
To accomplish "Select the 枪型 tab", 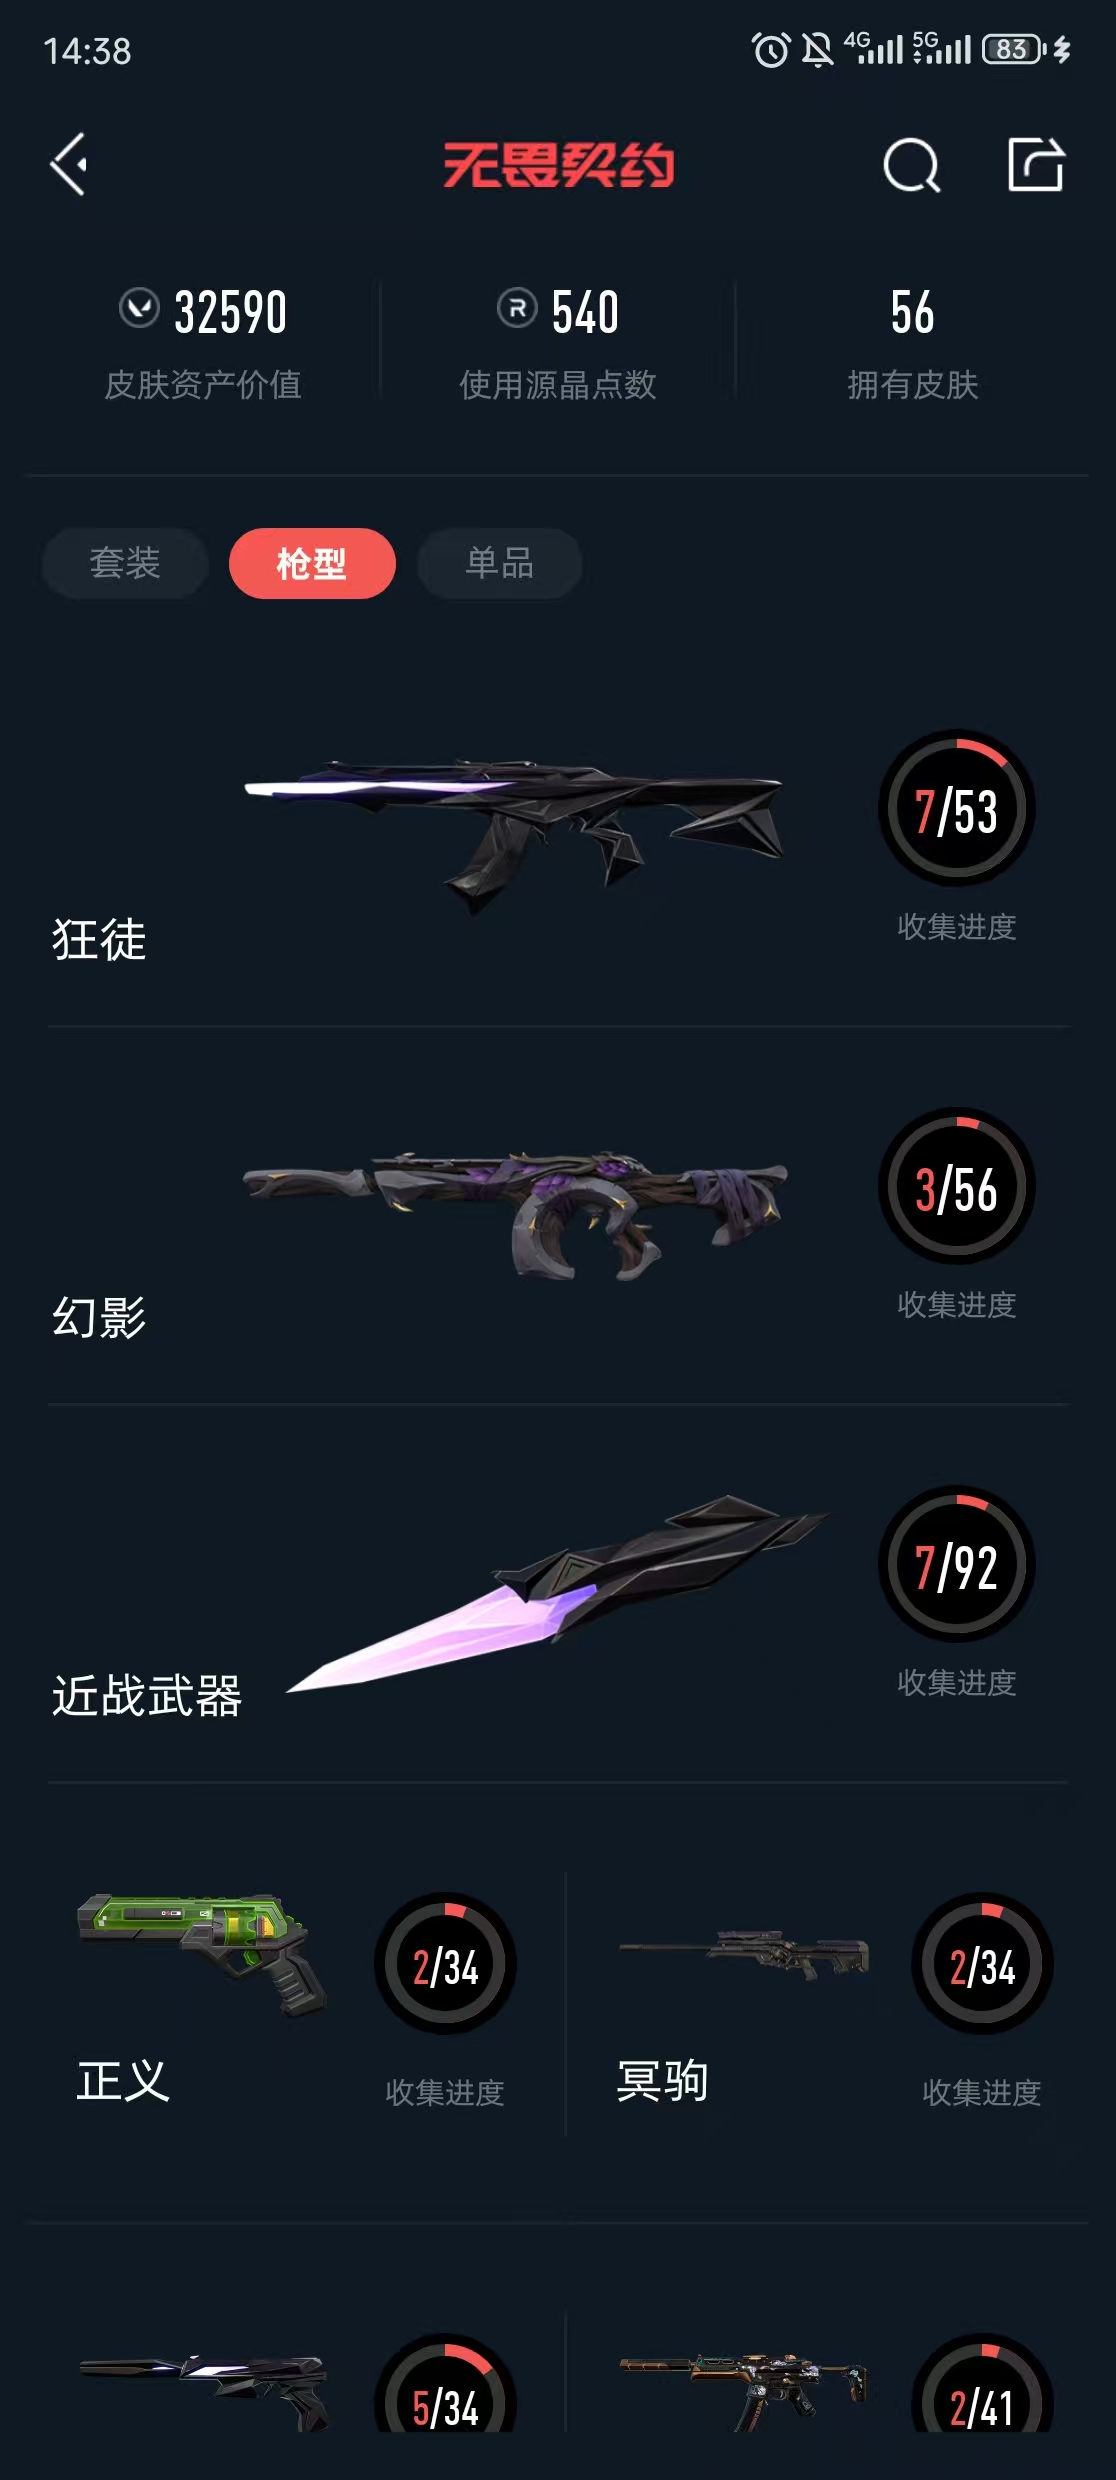I will tap(312, 563).
